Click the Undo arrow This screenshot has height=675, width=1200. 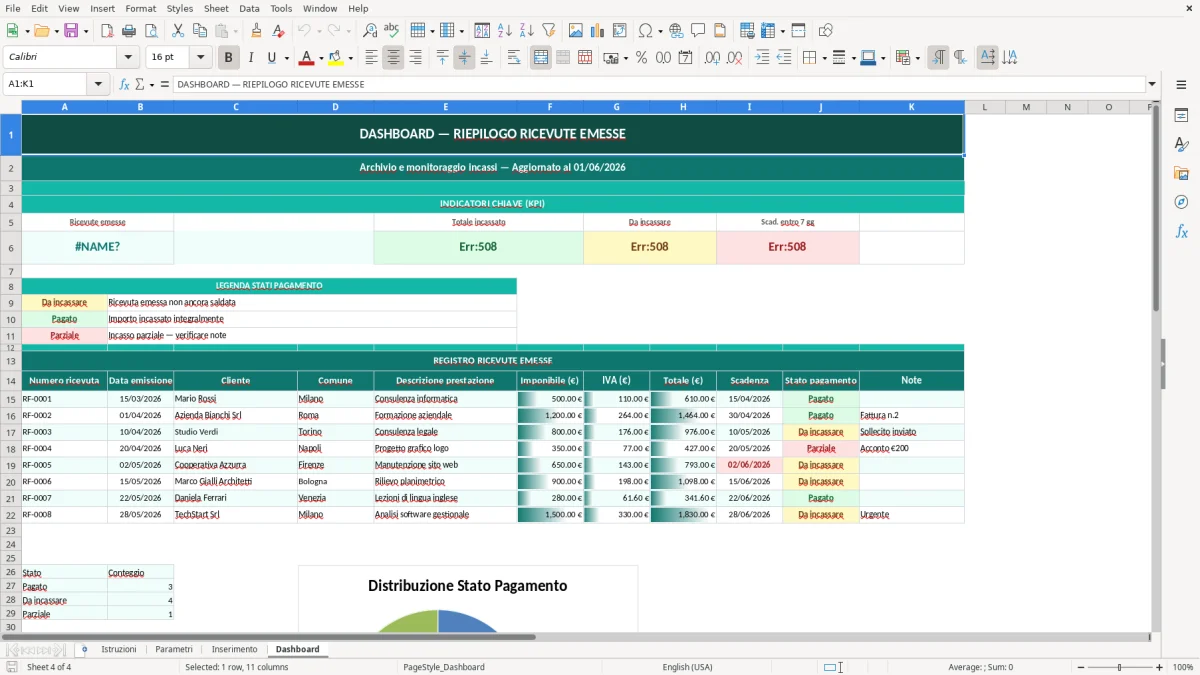pyautogui.click(x=306, y=31)
